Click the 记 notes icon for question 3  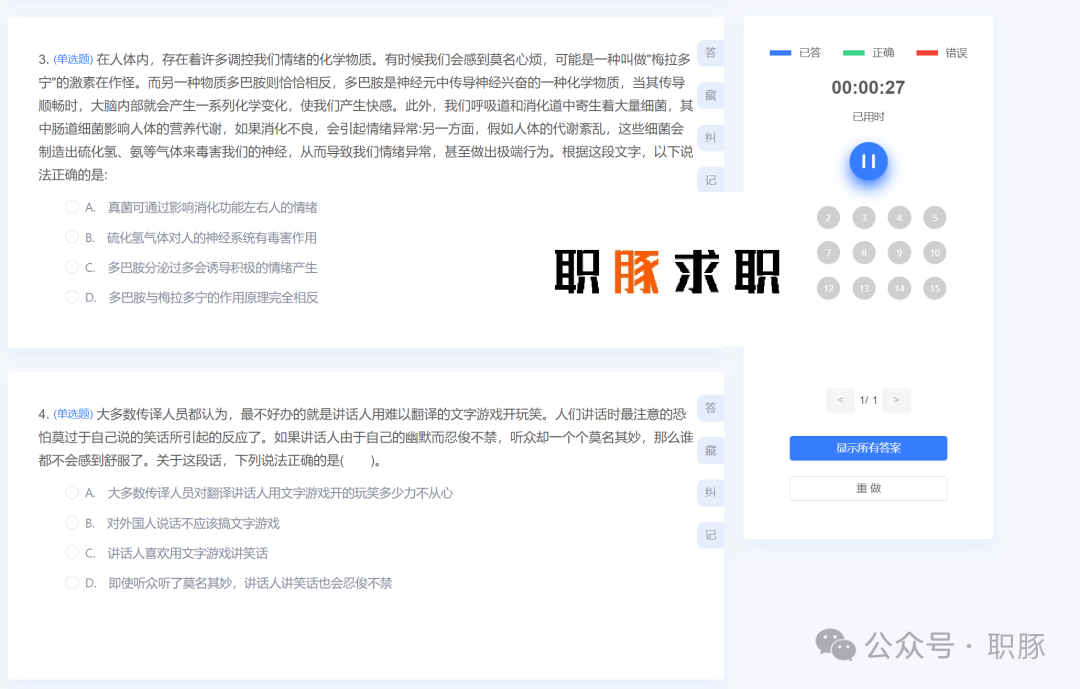tap(710, 180)
